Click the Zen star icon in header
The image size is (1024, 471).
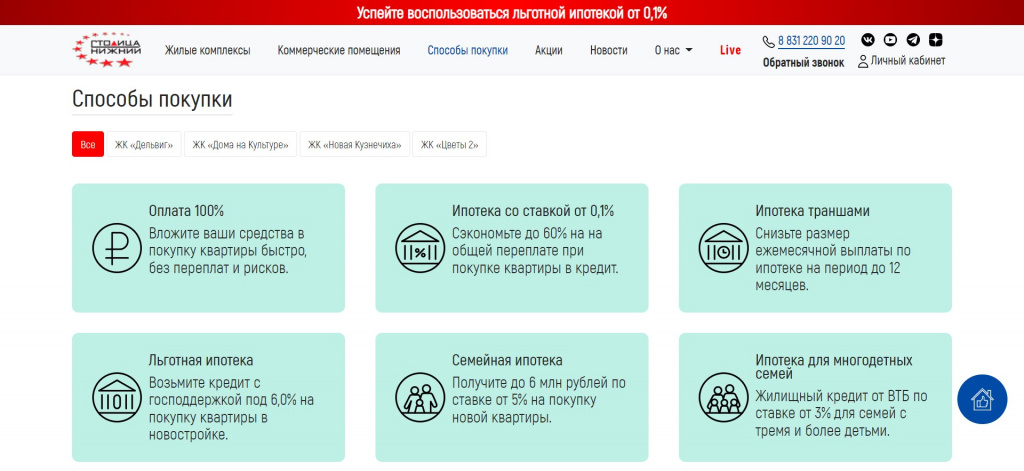point(936,40)
